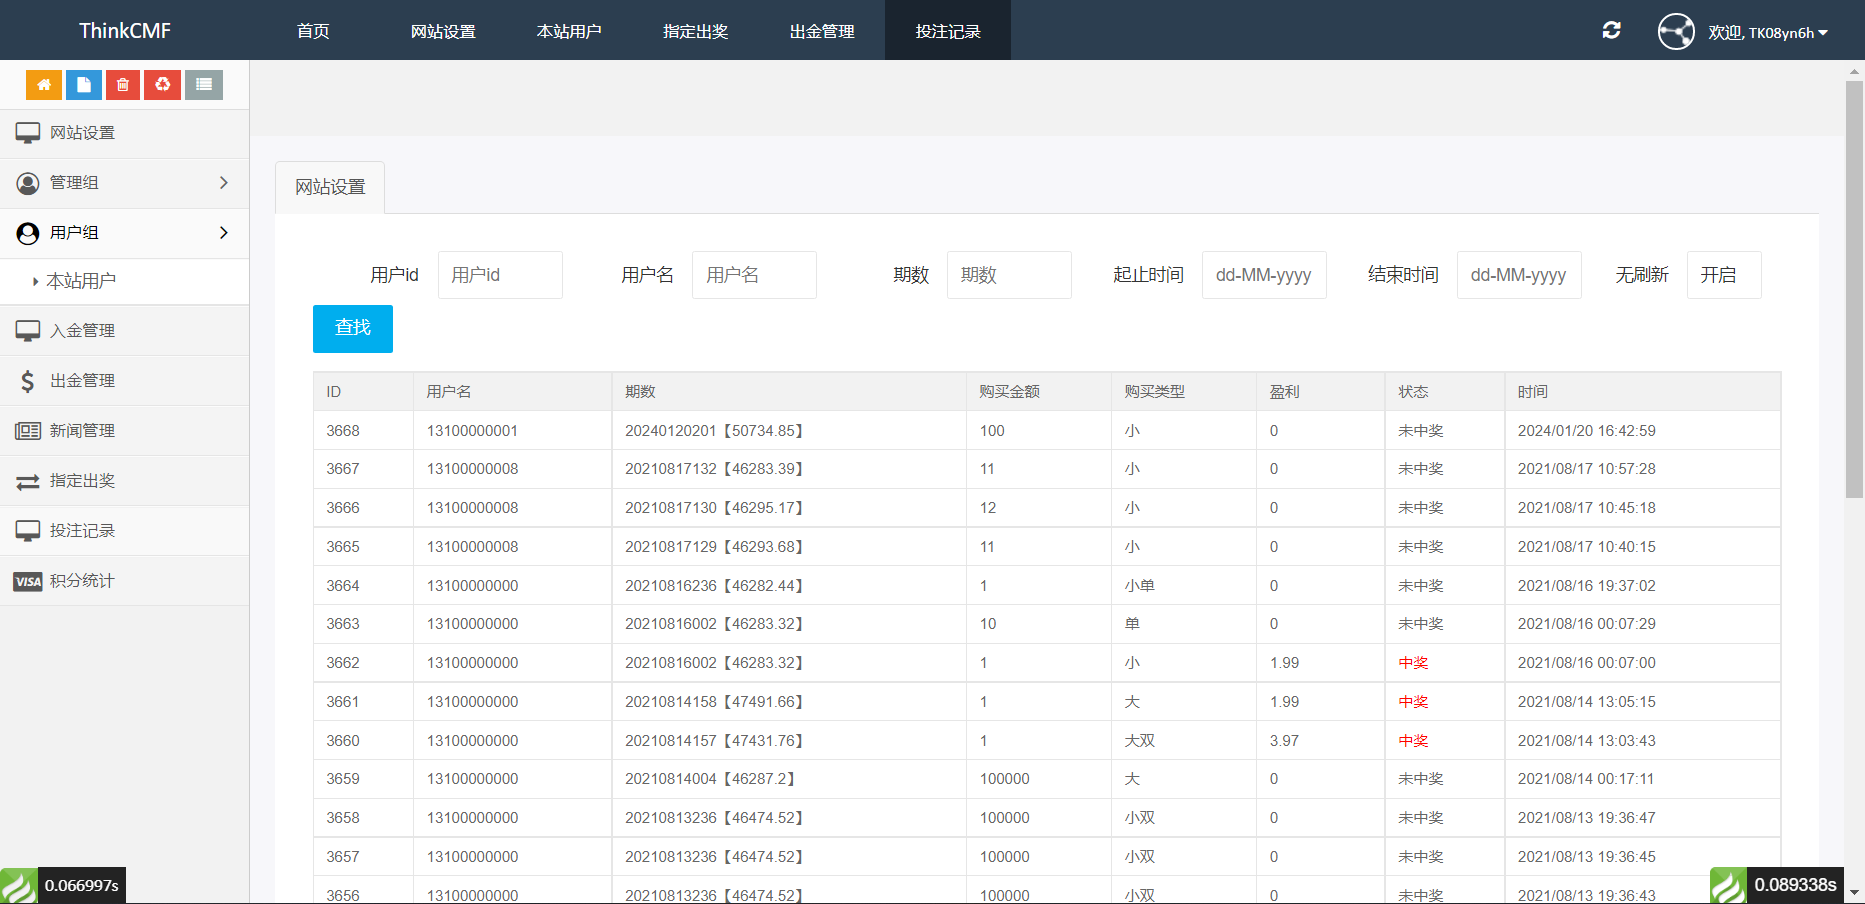Select the 网站设置 content tab
1865x904 pixels.
tap(330, 187)
